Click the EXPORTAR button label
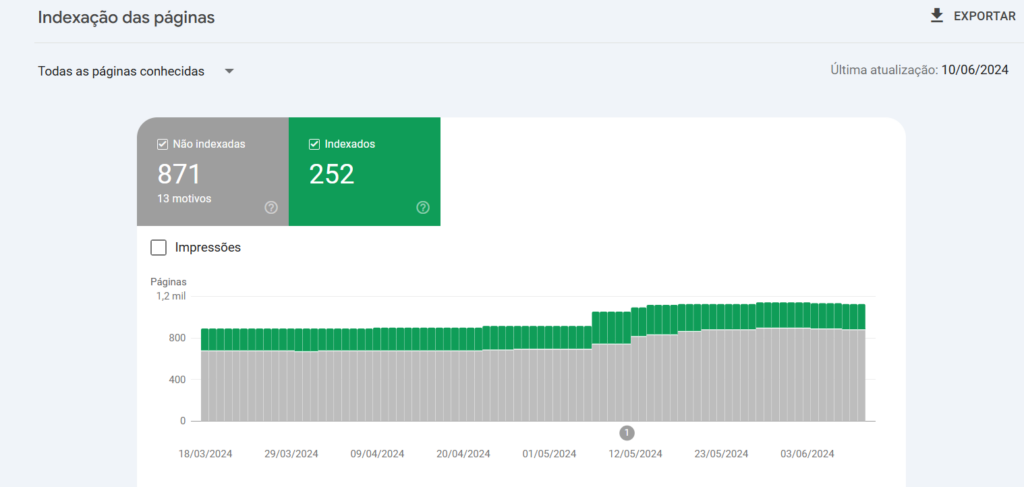1024x487 pixels. tap(985, 16)
